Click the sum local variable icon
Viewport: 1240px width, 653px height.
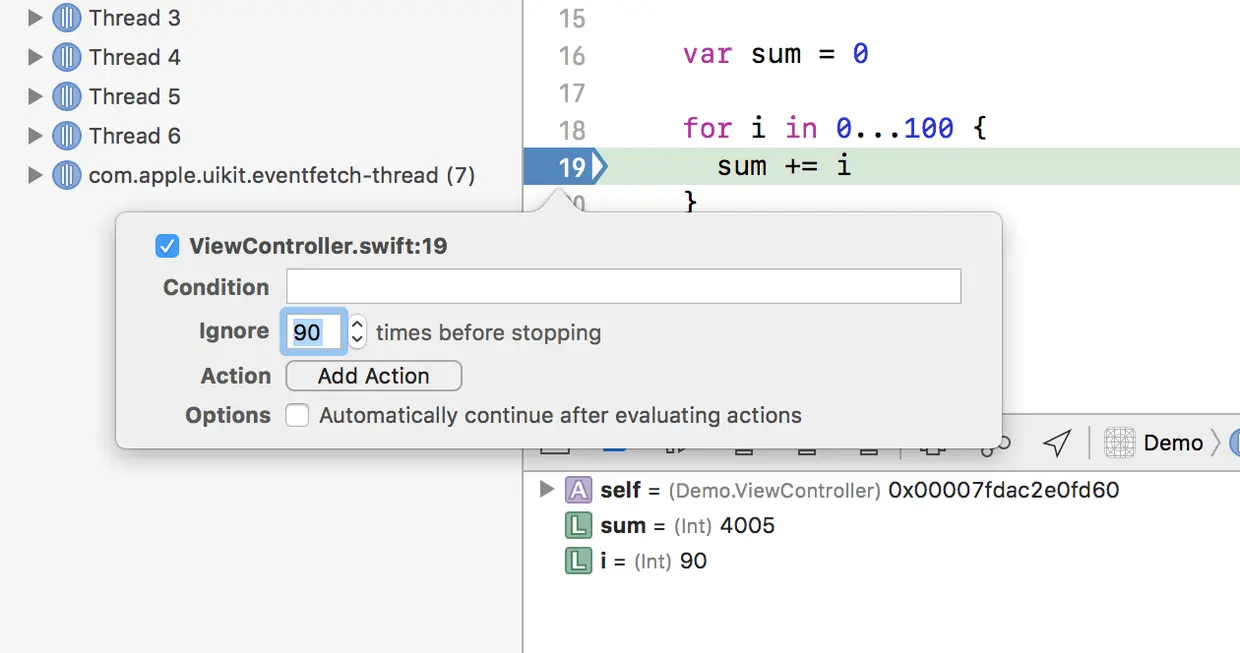(x=578, y=526)
